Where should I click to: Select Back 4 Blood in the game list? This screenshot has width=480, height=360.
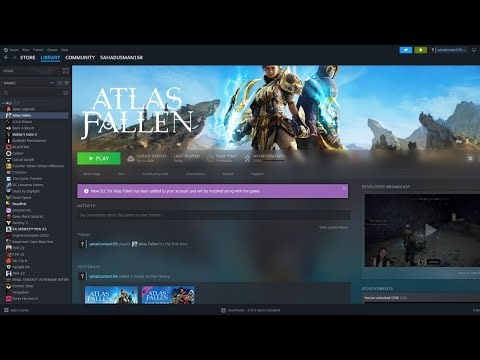tap(23, 128)
